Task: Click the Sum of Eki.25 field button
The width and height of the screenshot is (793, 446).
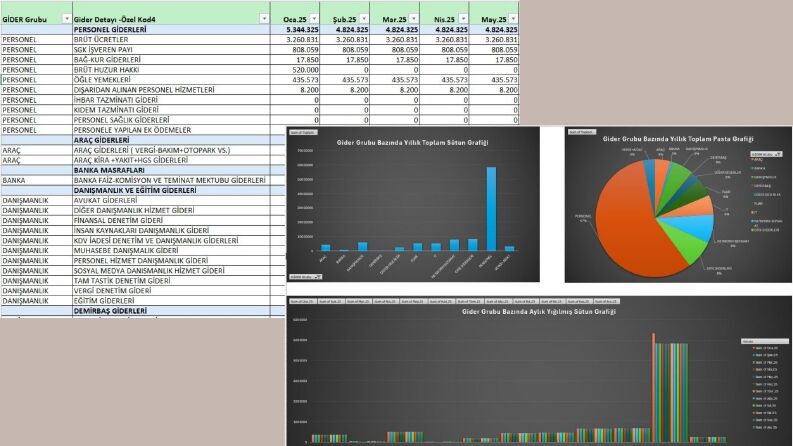Action: point(551,301)
